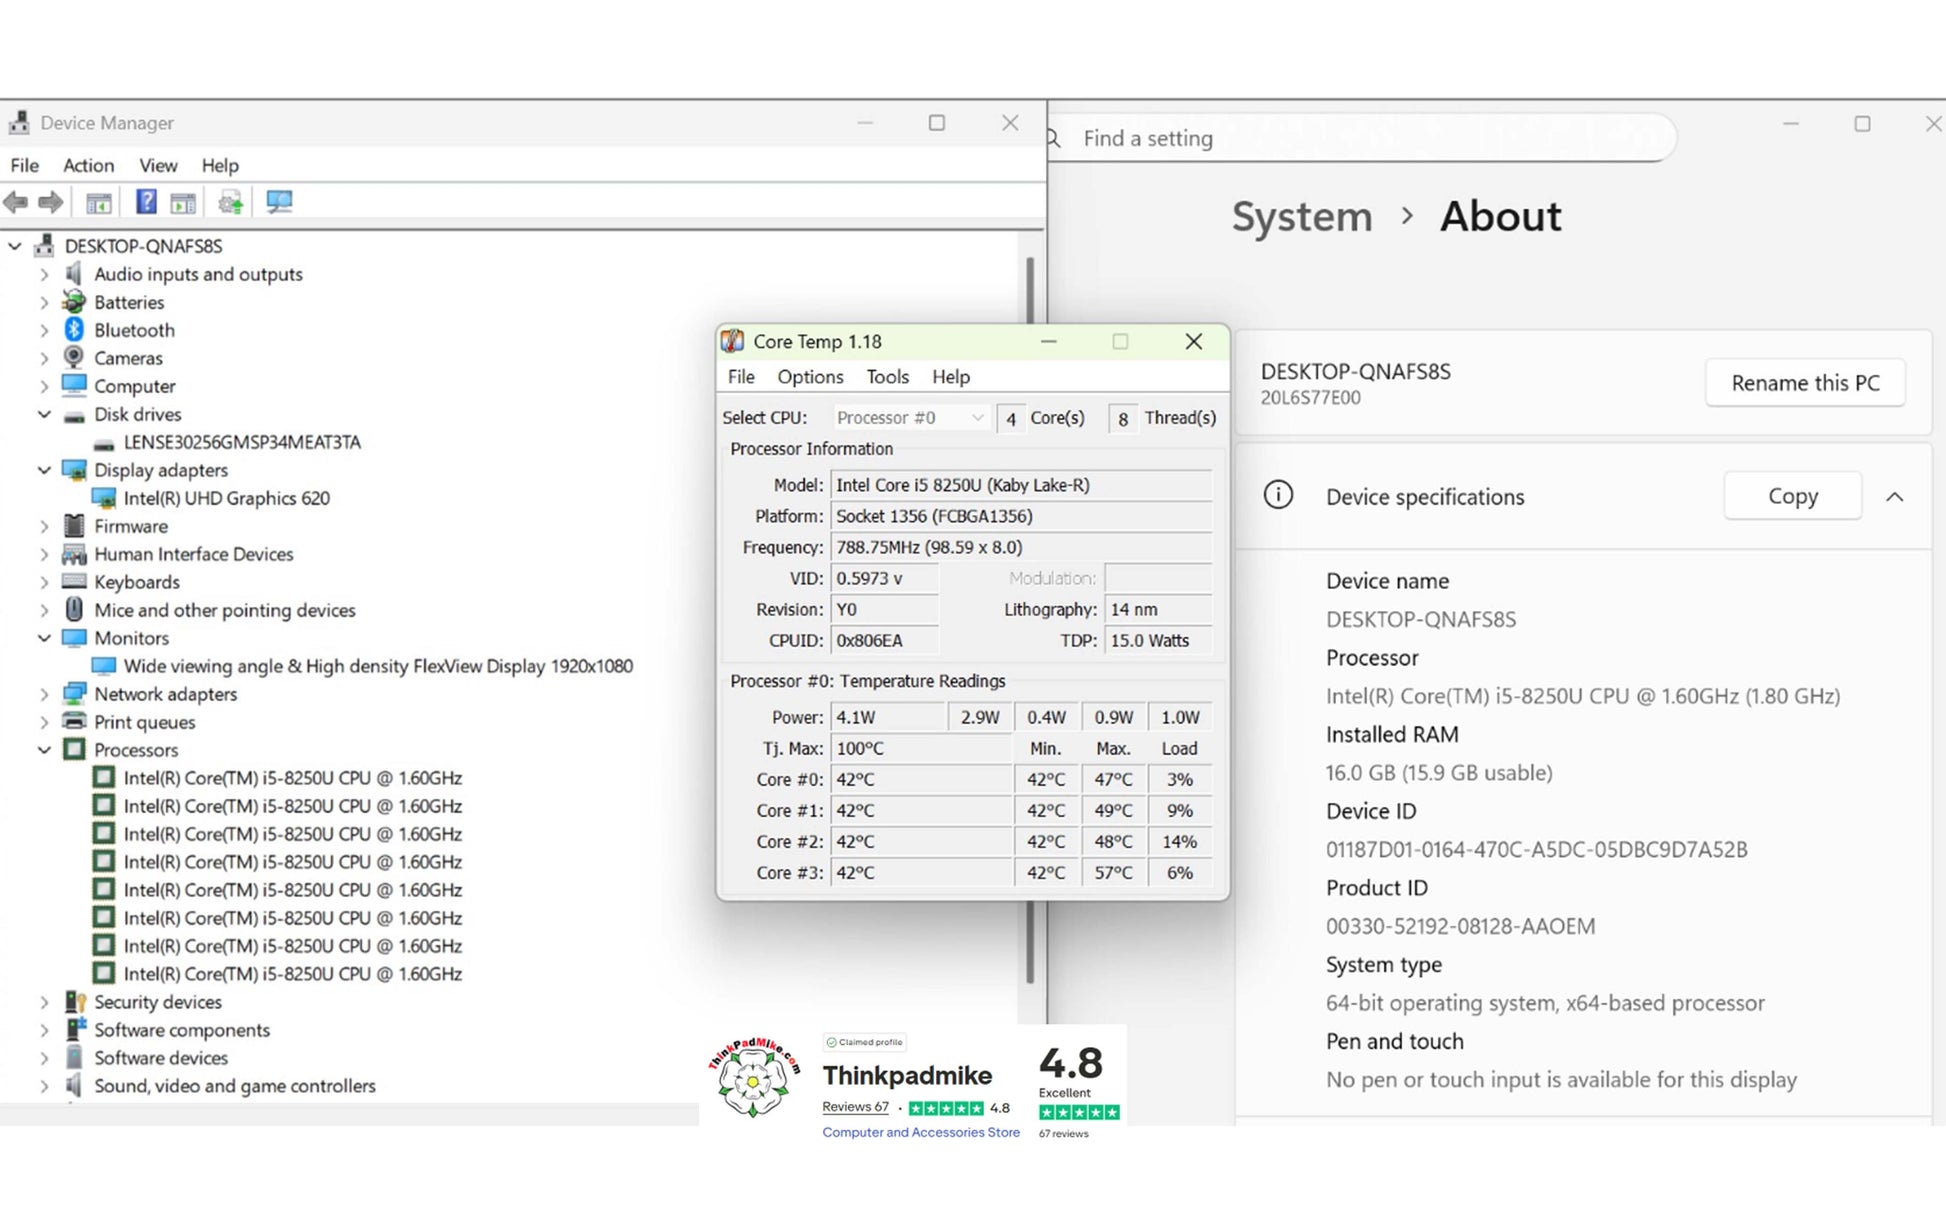Open the Select CPU Processor #0 dropdown
This screenshot has height=1223, width=1946.
pos(910,418)
